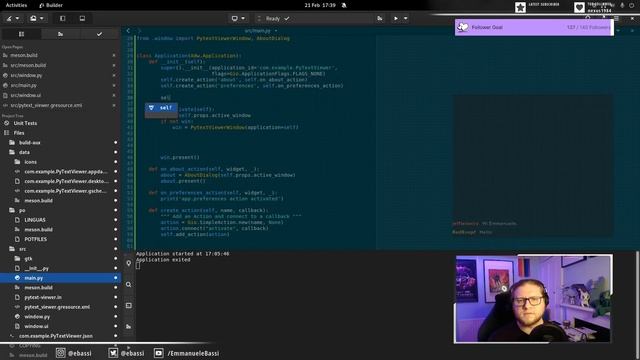Select main.py in project tree

60,278
